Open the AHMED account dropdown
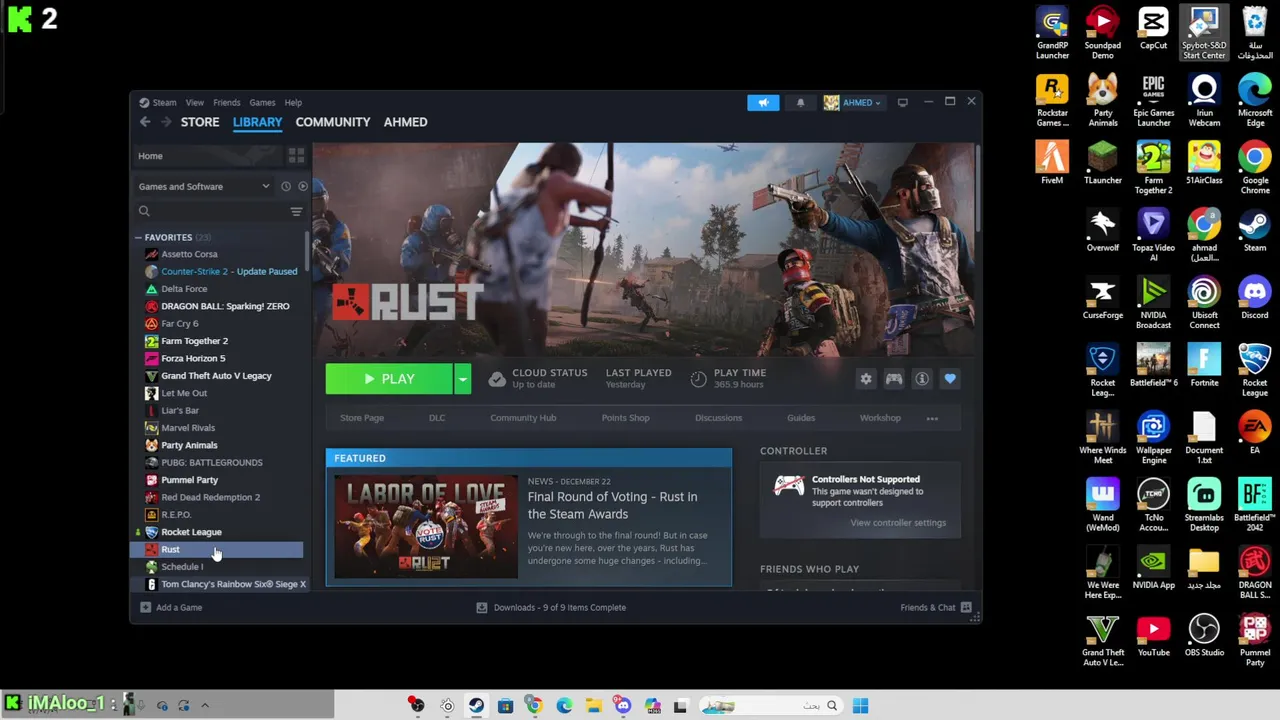 point(853,102)
